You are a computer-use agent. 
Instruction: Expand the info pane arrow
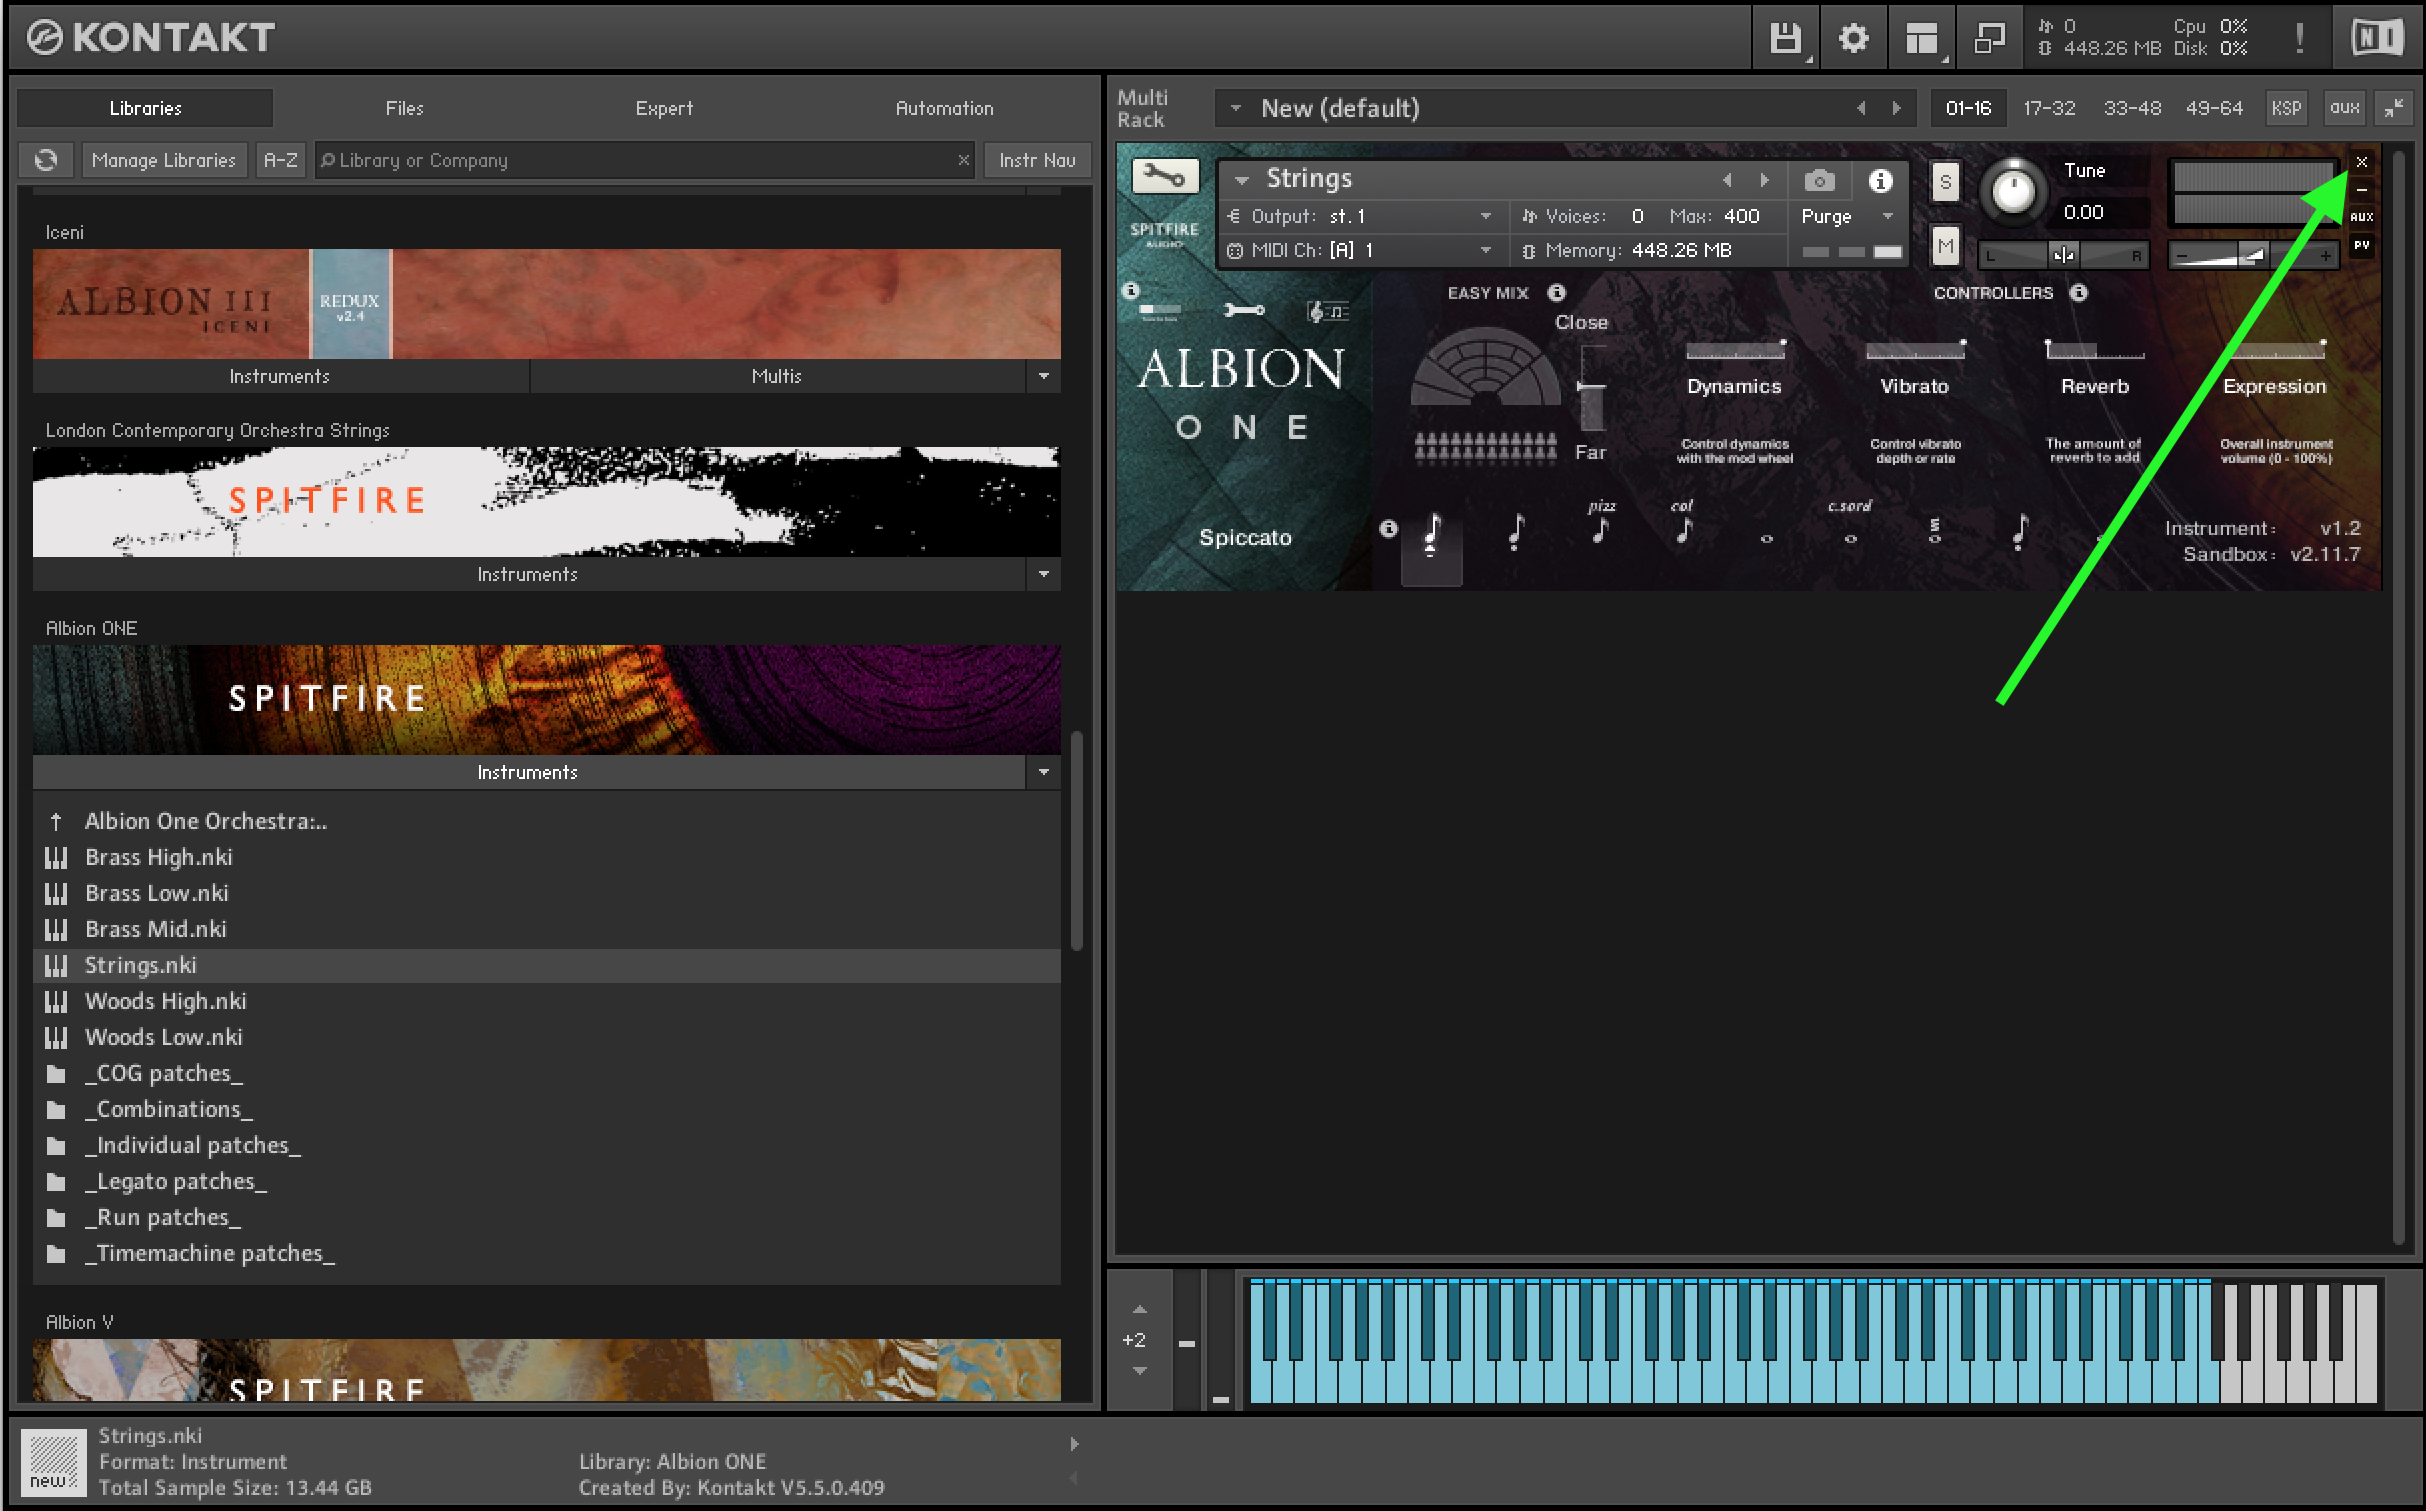(x=1074, y=1444)
